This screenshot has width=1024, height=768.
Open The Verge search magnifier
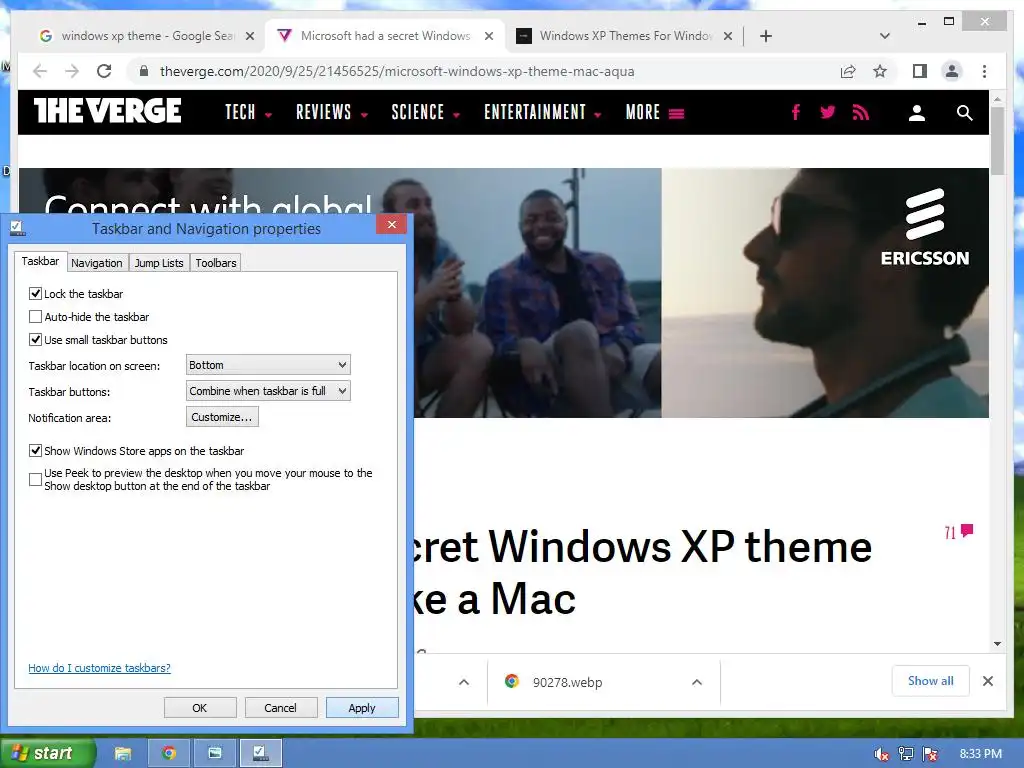[965, 113]
